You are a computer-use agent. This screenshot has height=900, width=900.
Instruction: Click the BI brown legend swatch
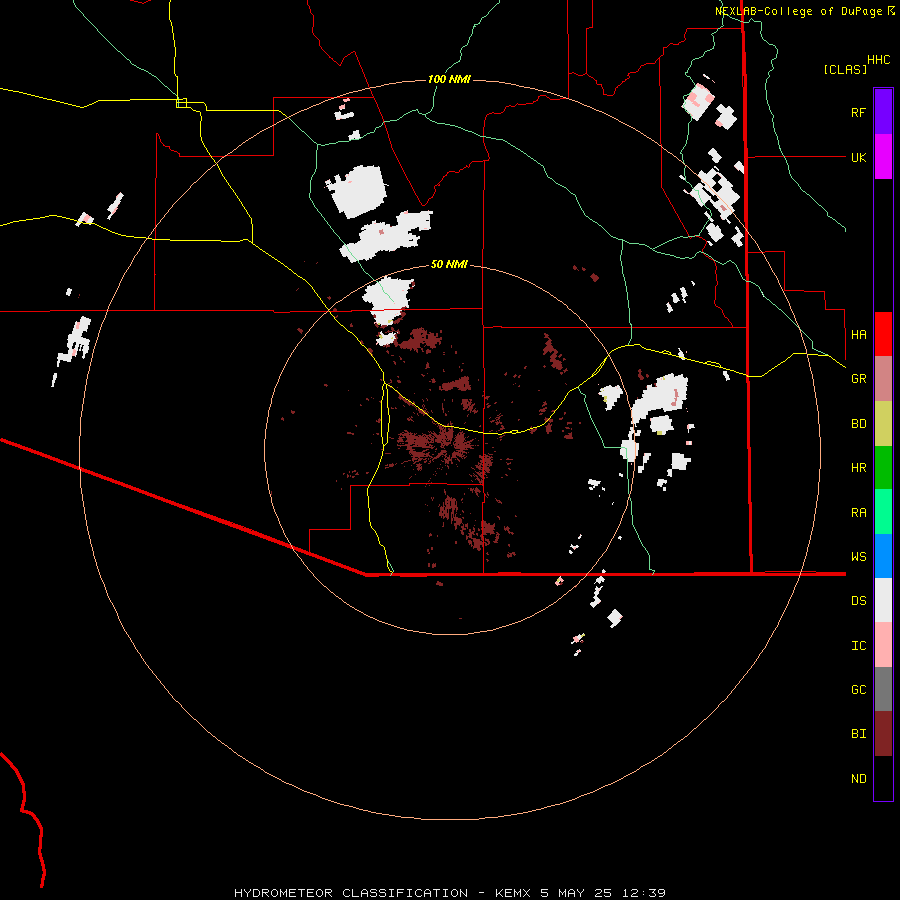(883, 734)
